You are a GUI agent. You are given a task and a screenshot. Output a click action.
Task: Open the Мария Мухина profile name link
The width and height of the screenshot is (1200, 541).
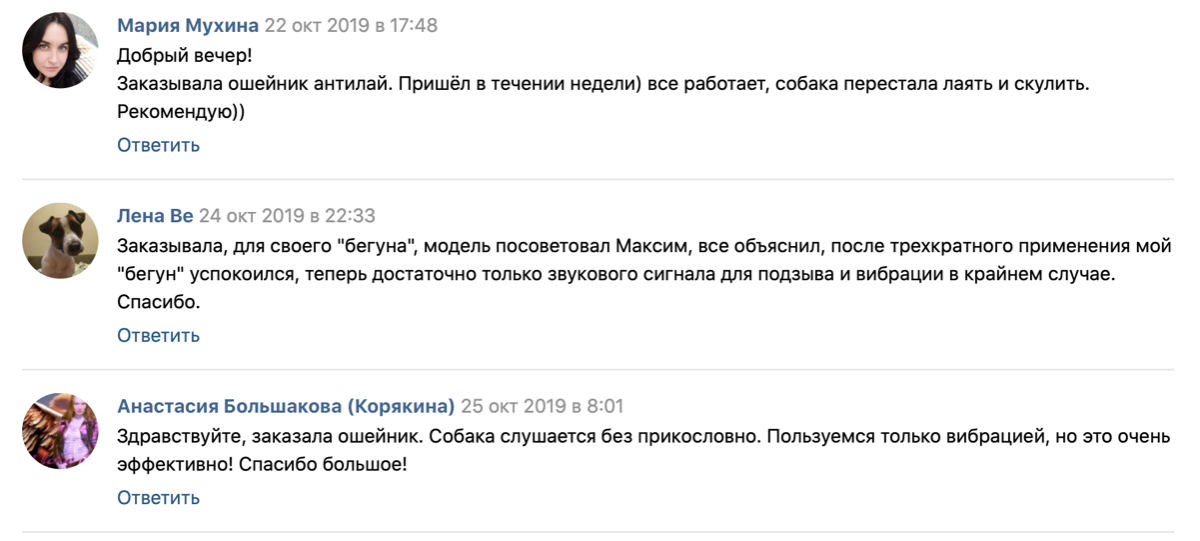coord(187,25)
